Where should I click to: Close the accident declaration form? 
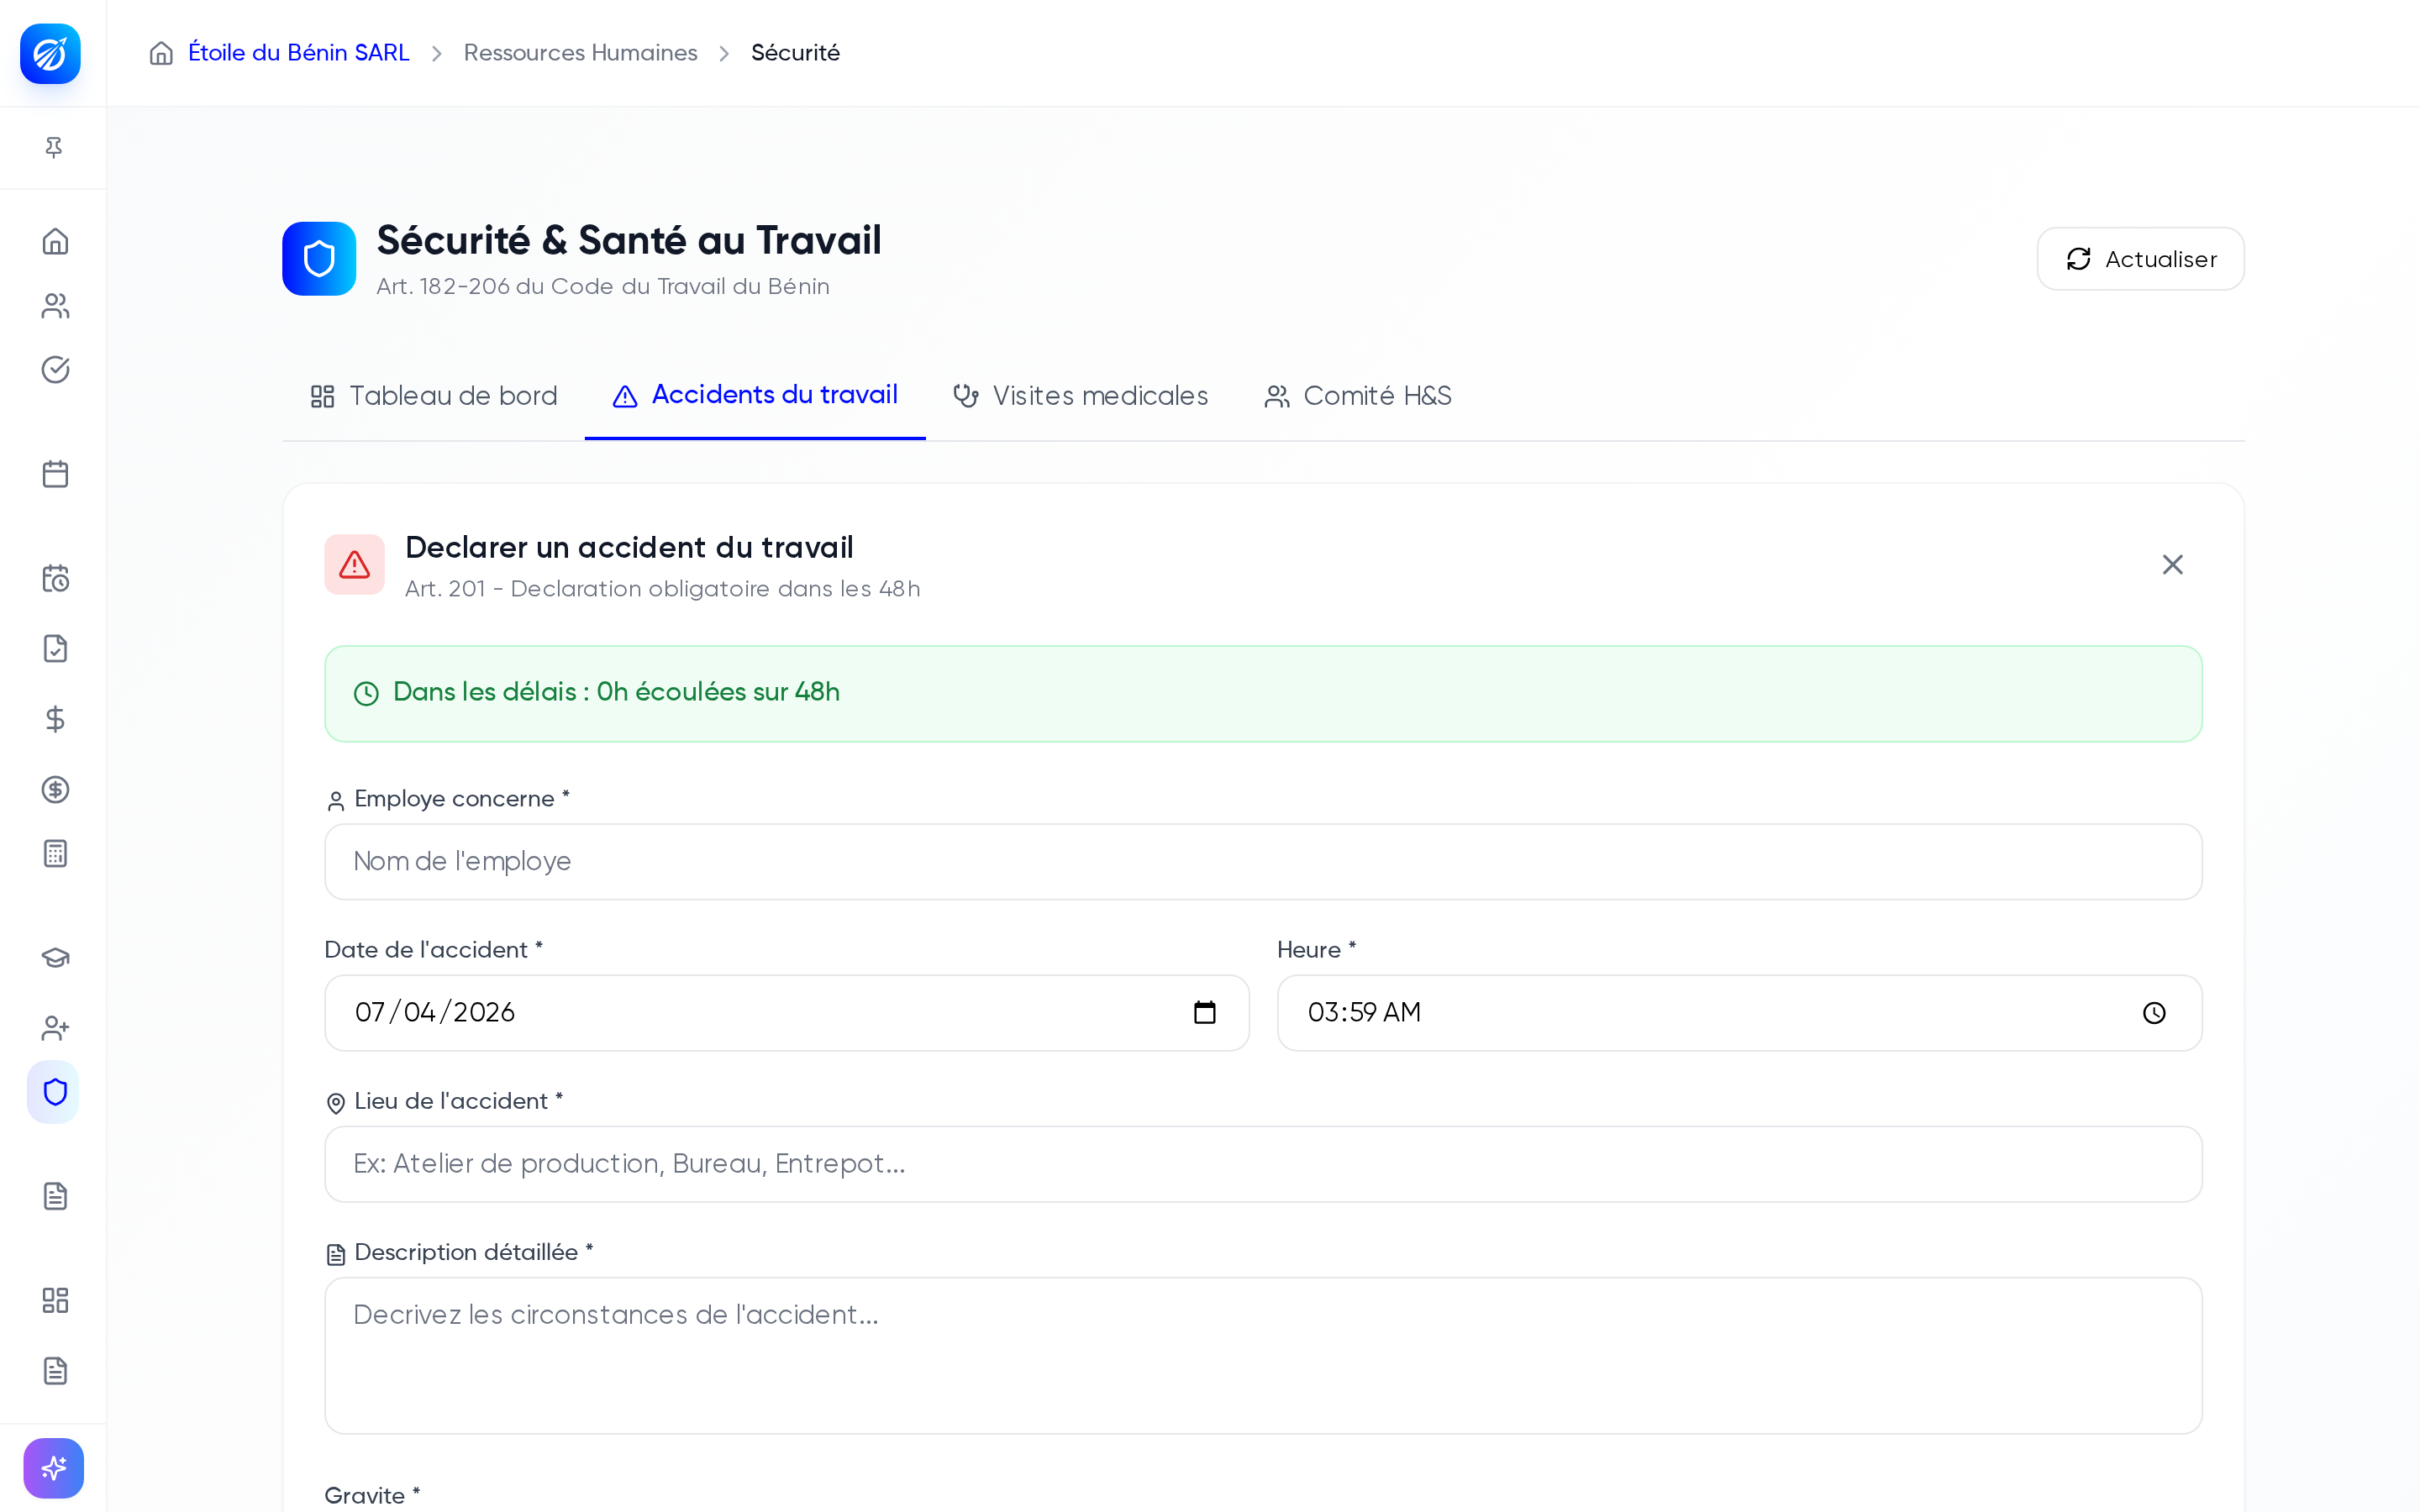pos(2172,565)
